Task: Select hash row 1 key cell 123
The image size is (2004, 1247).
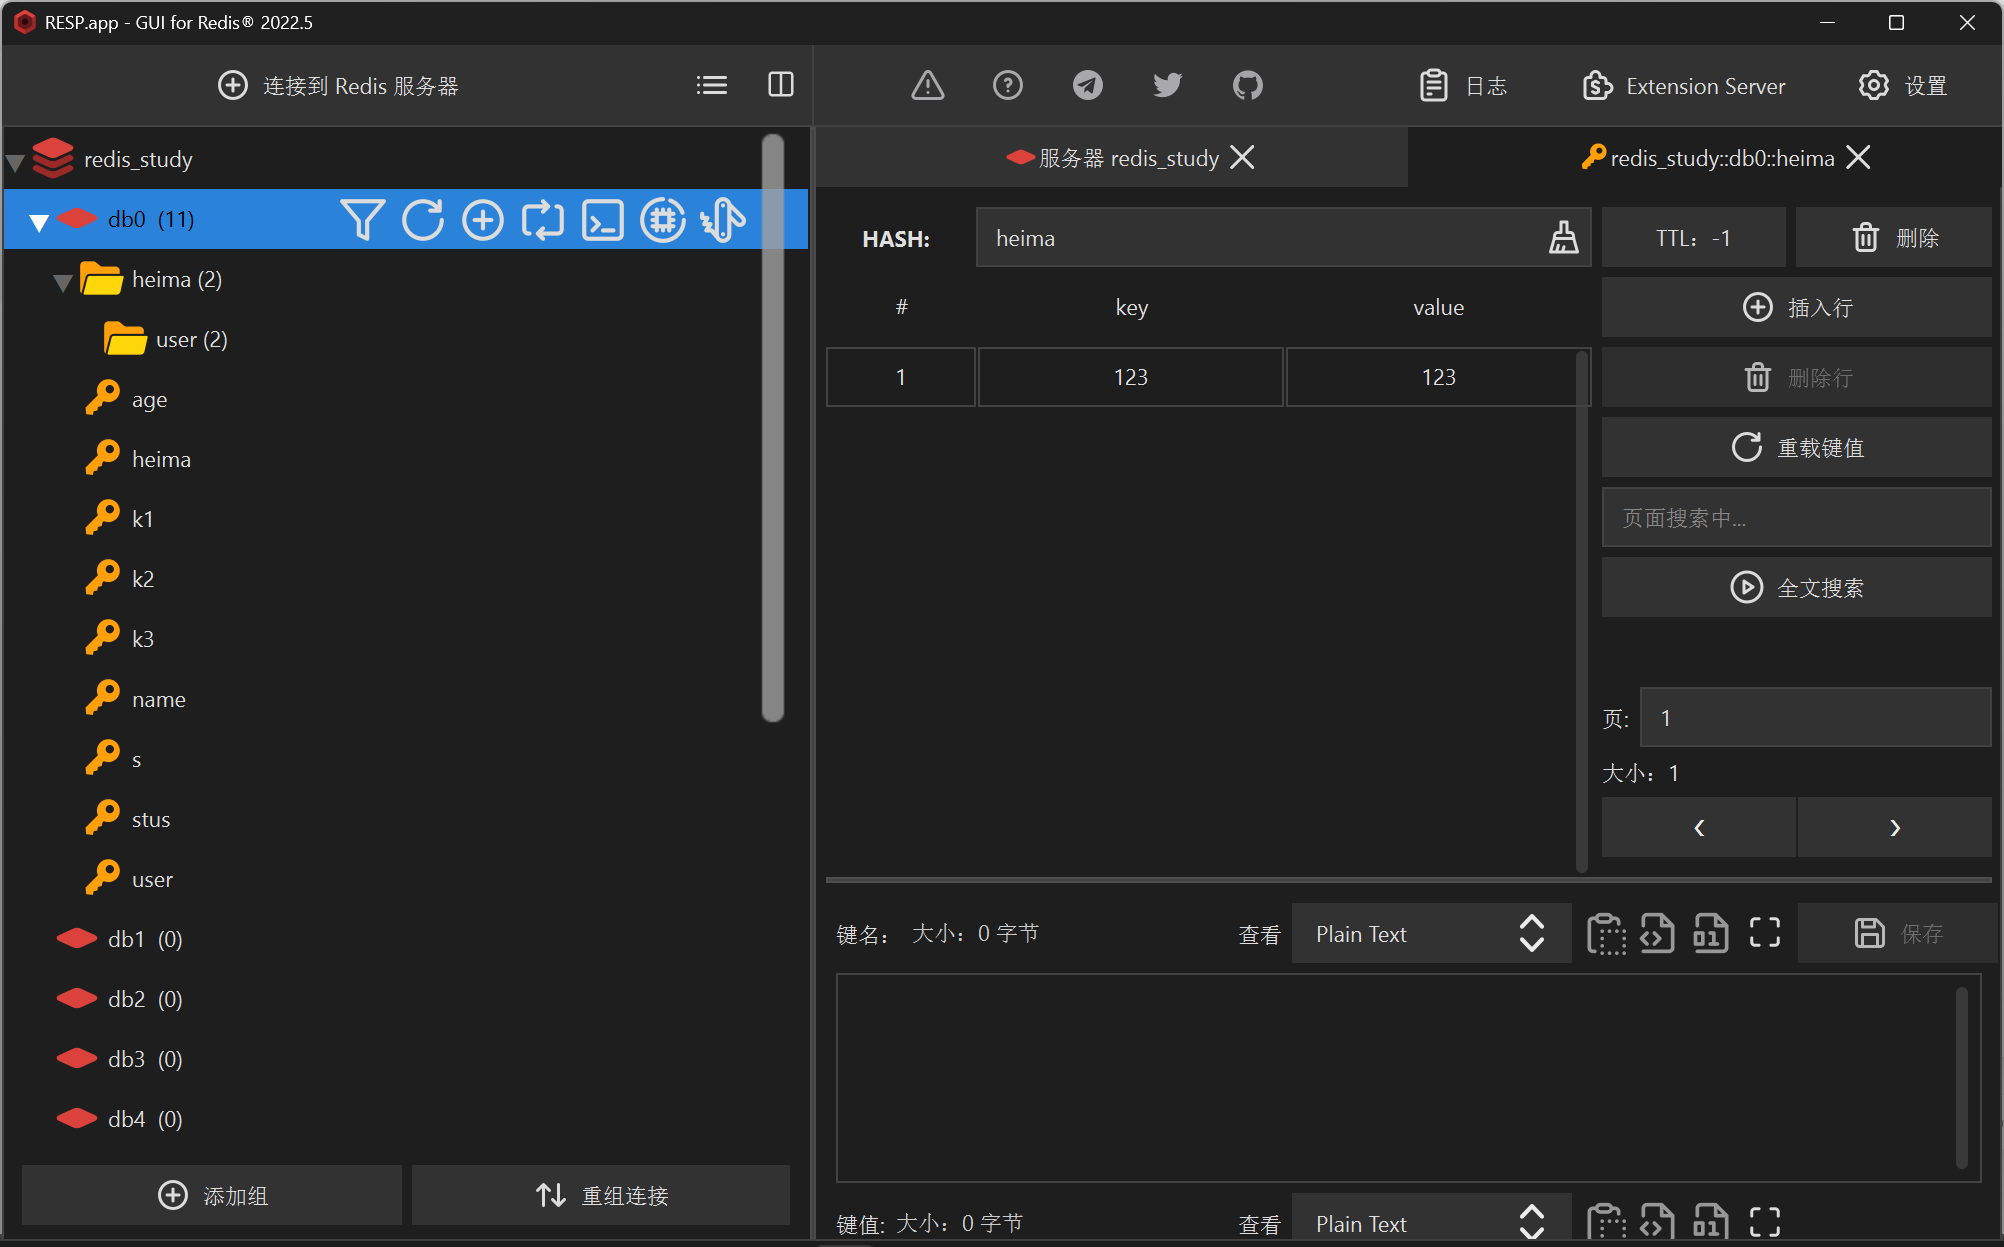Action: tap(1131, 378)
